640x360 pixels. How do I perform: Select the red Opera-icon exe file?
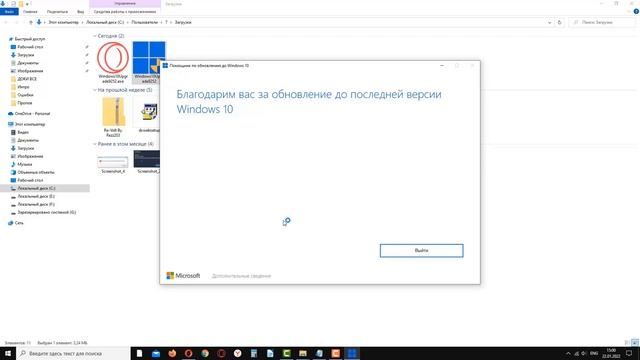(x=113, y=62)
